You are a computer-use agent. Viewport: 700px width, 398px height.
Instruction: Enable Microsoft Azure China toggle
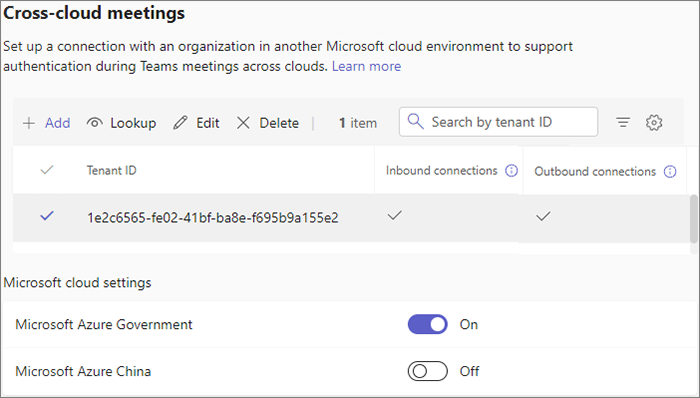pos(427,371)
